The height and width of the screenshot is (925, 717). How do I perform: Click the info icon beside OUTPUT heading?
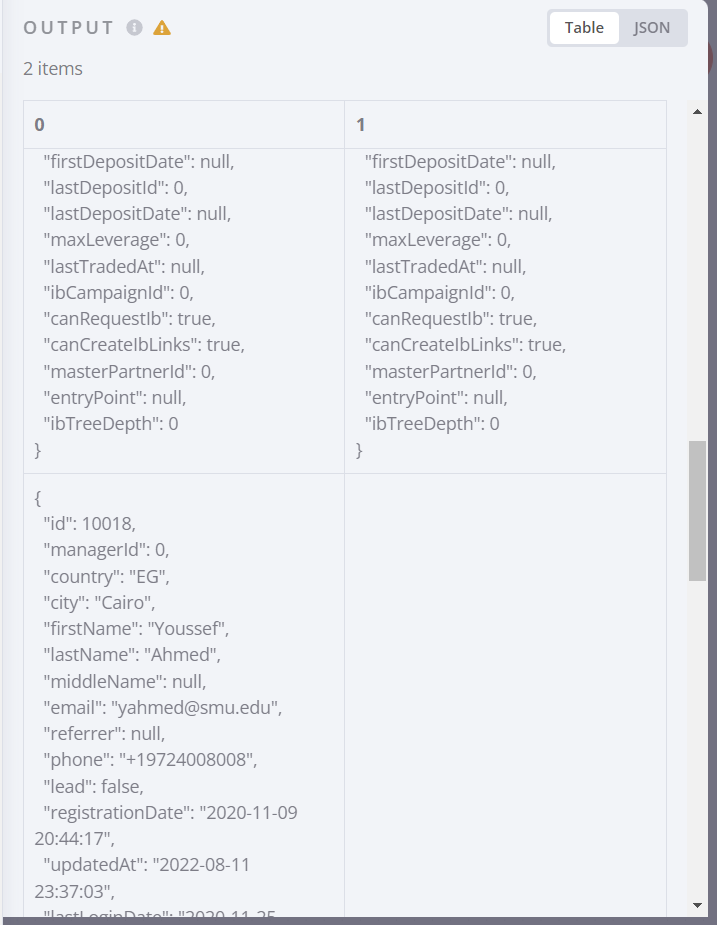[135, 29]
